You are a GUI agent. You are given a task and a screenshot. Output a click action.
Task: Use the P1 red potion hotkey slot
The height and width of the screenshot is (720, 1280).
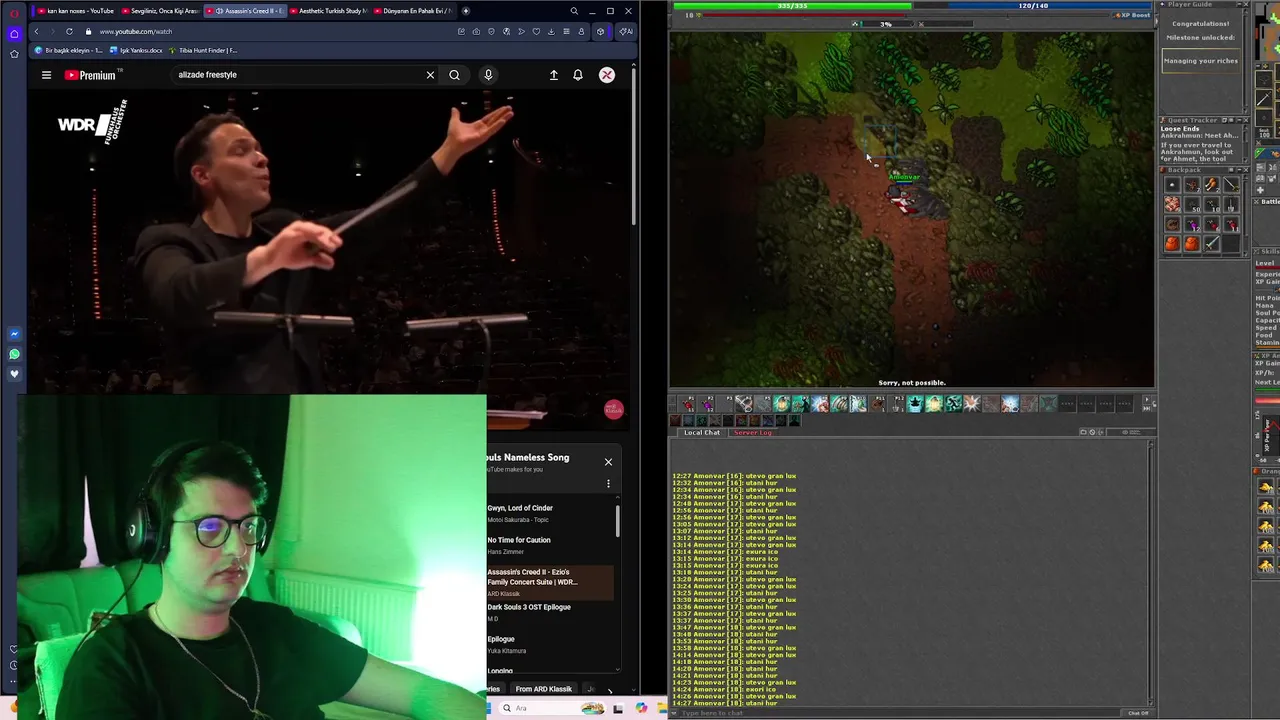[687, 404]
